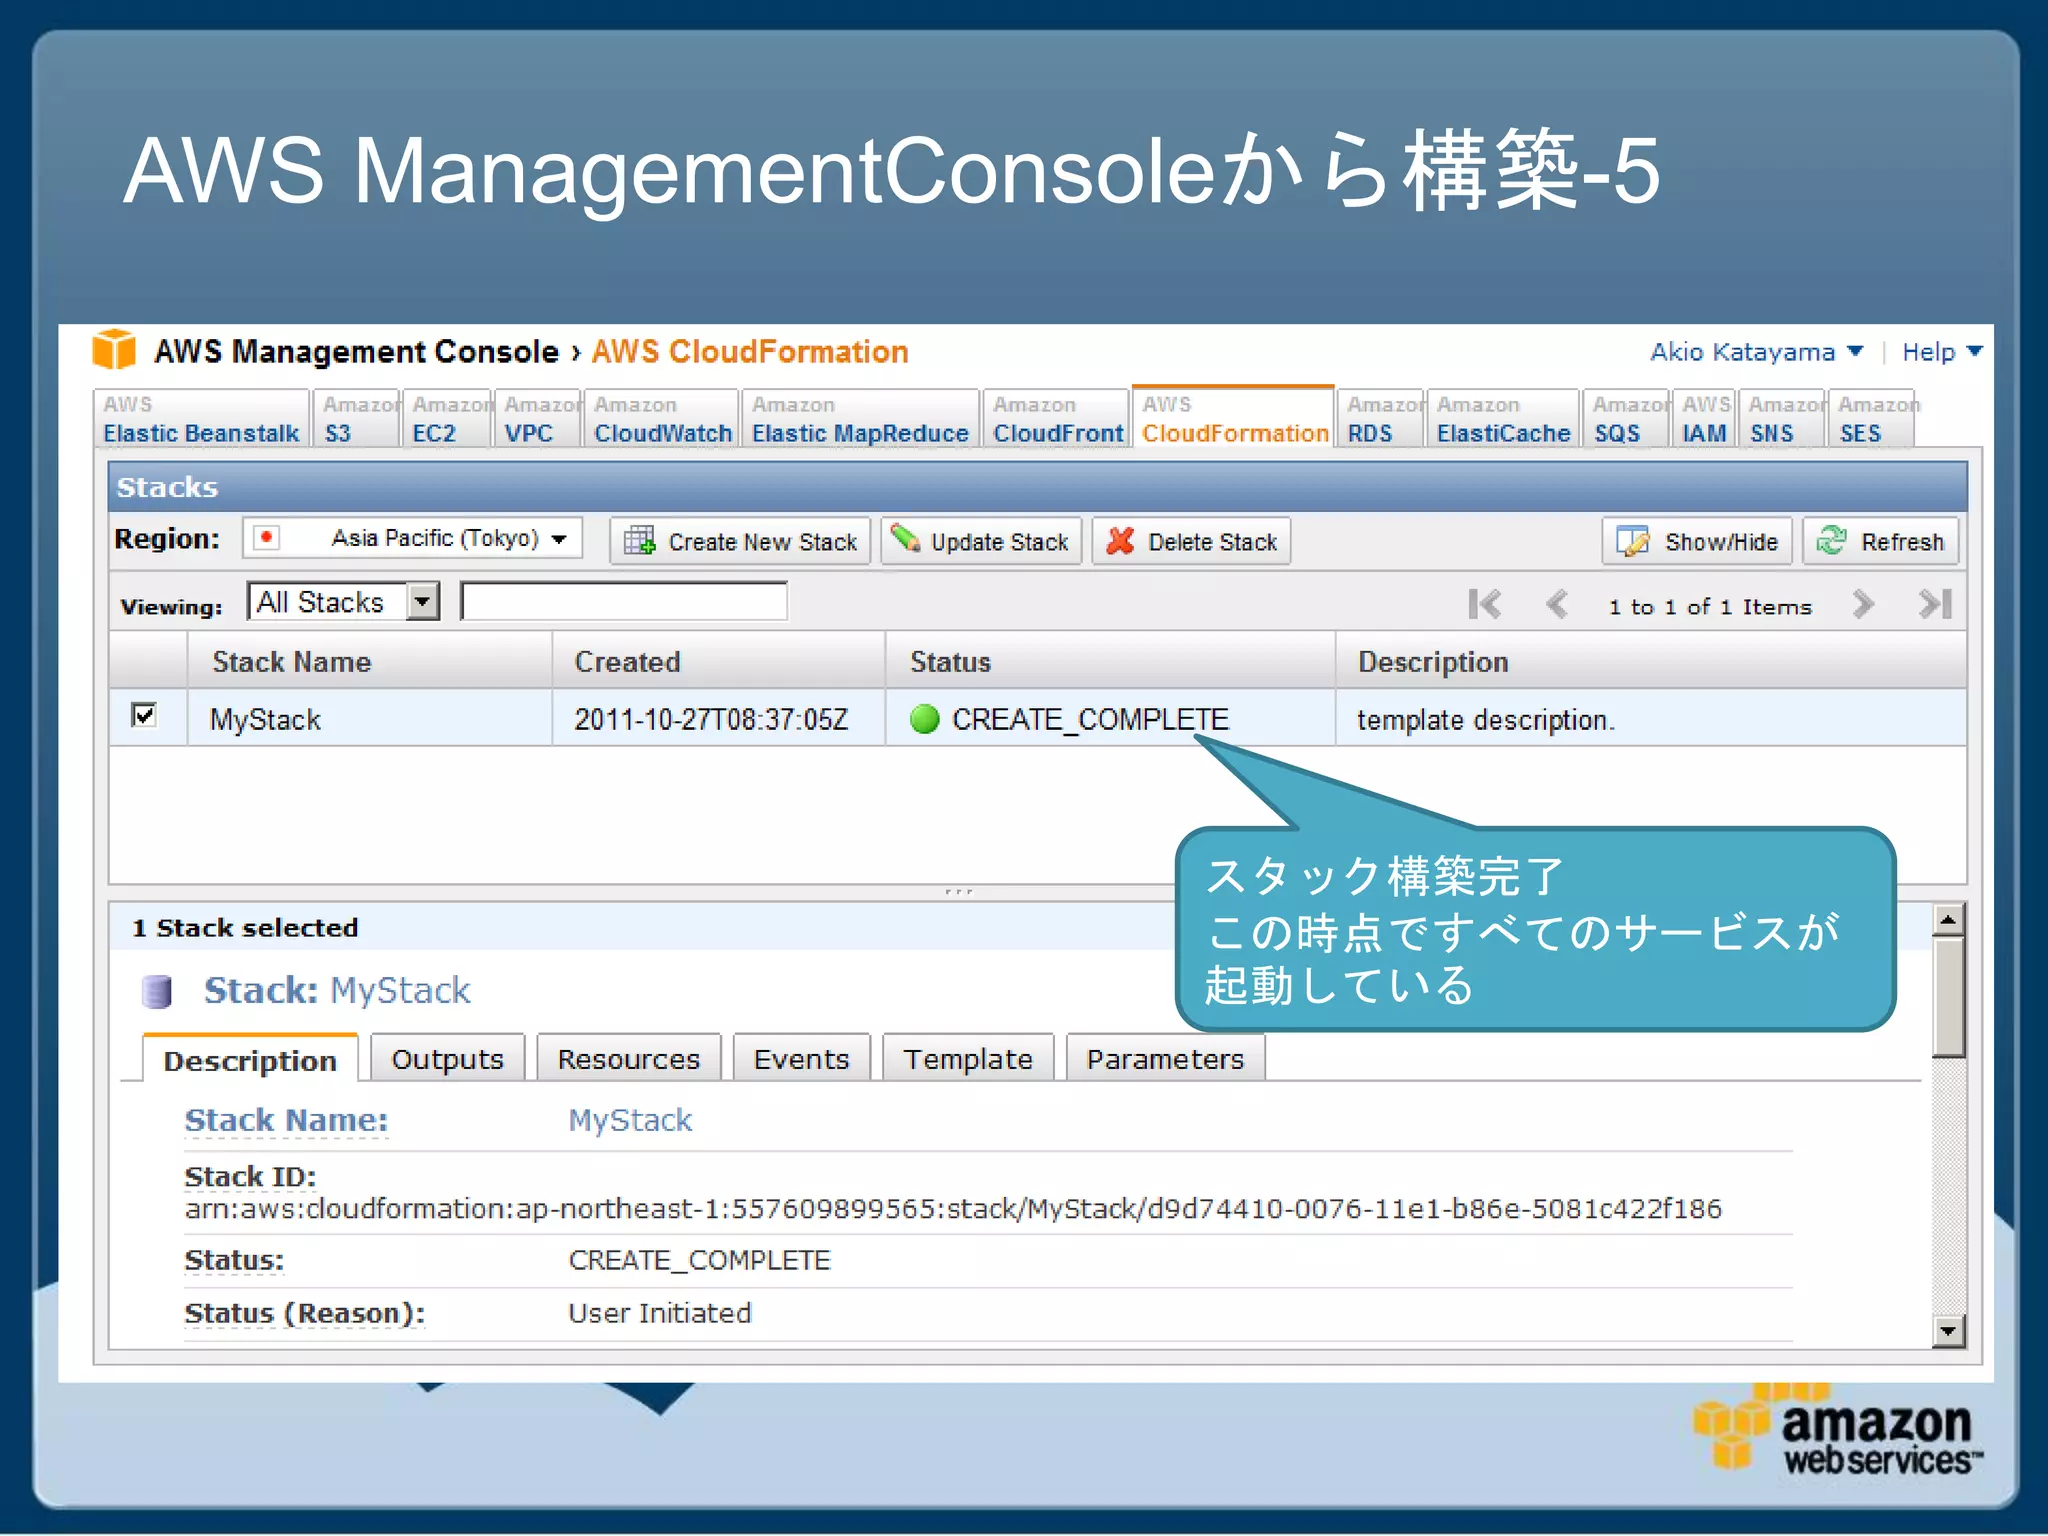
Task: Switch to the Elastic Beanstalk service tab
Action: pyautogui.click(x=201, y=419)
